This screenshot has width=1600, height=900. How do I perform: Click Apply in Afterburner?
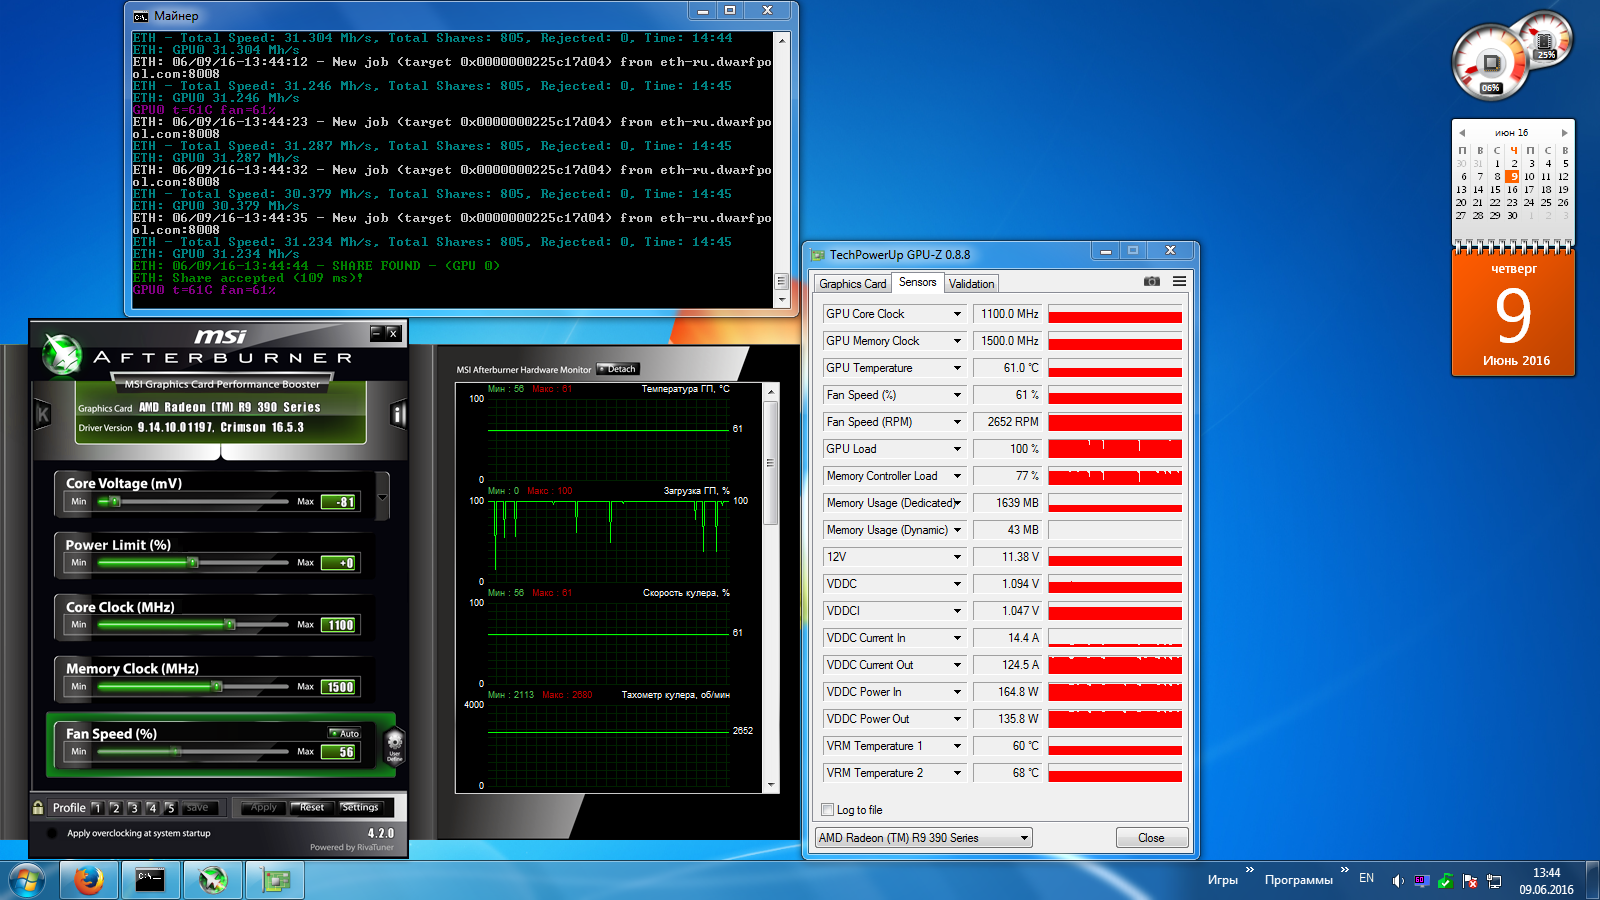pos(264,807)
